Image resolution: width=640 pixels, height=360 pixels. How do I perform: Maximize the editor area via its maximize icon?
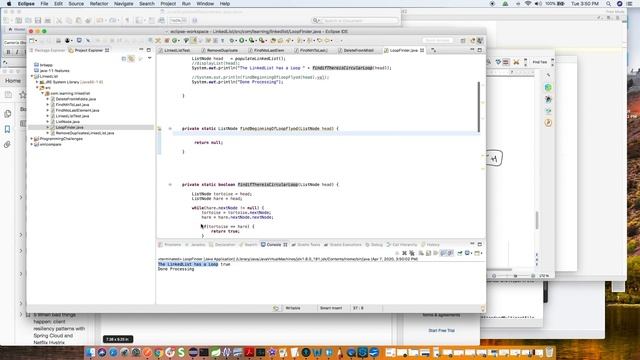[480, 50]
